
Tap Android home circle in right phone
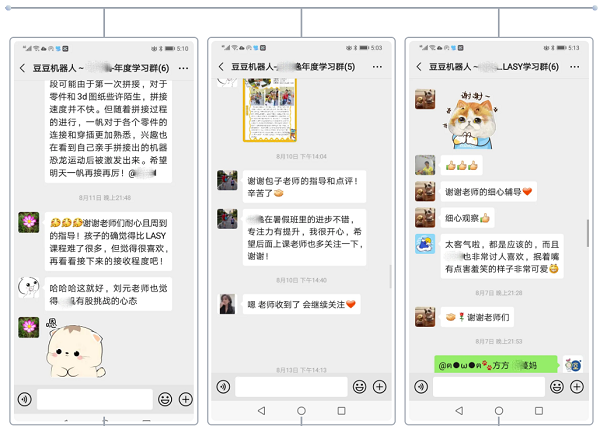(x=499, y=411)
